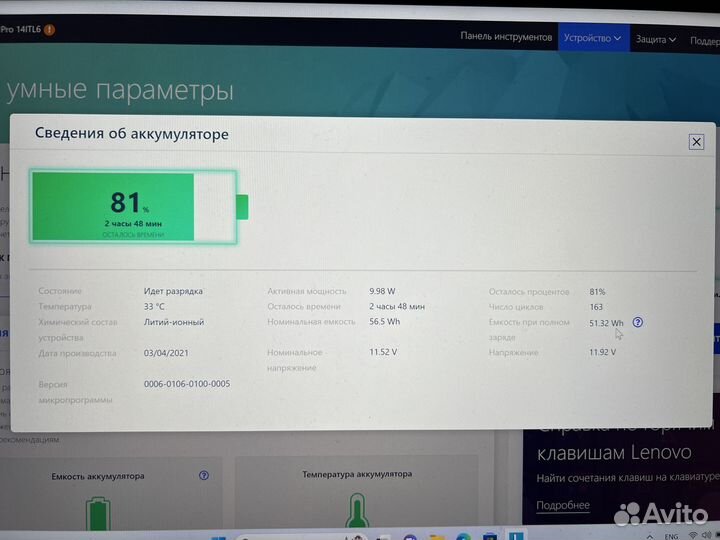Click the Номинальная емкость label
This screenshot has height=540, width=720.
click(311, 322)
